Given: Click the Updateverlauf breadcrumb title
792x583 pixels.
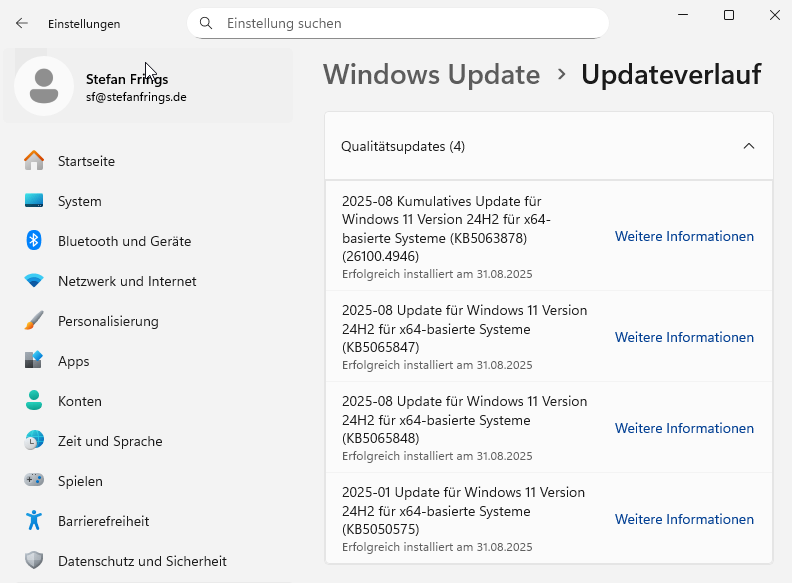Looking at the screenshot, I should click(x=671, y=74).
